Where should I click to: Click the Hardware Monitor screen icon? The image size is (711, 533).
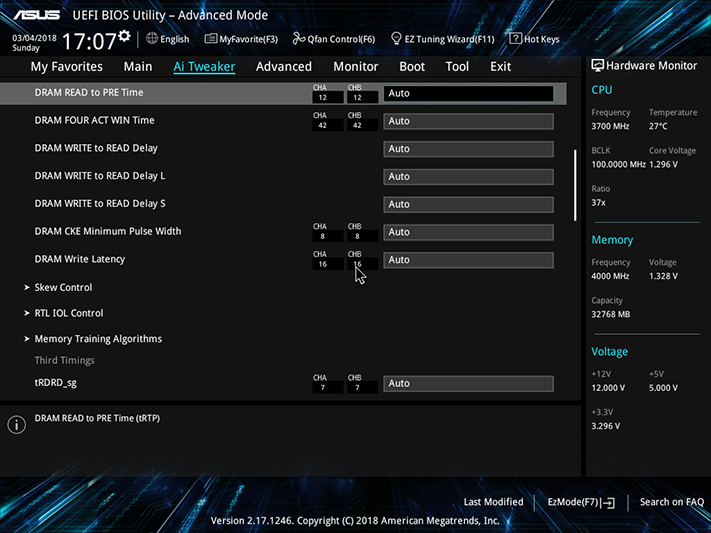(597, 66)
